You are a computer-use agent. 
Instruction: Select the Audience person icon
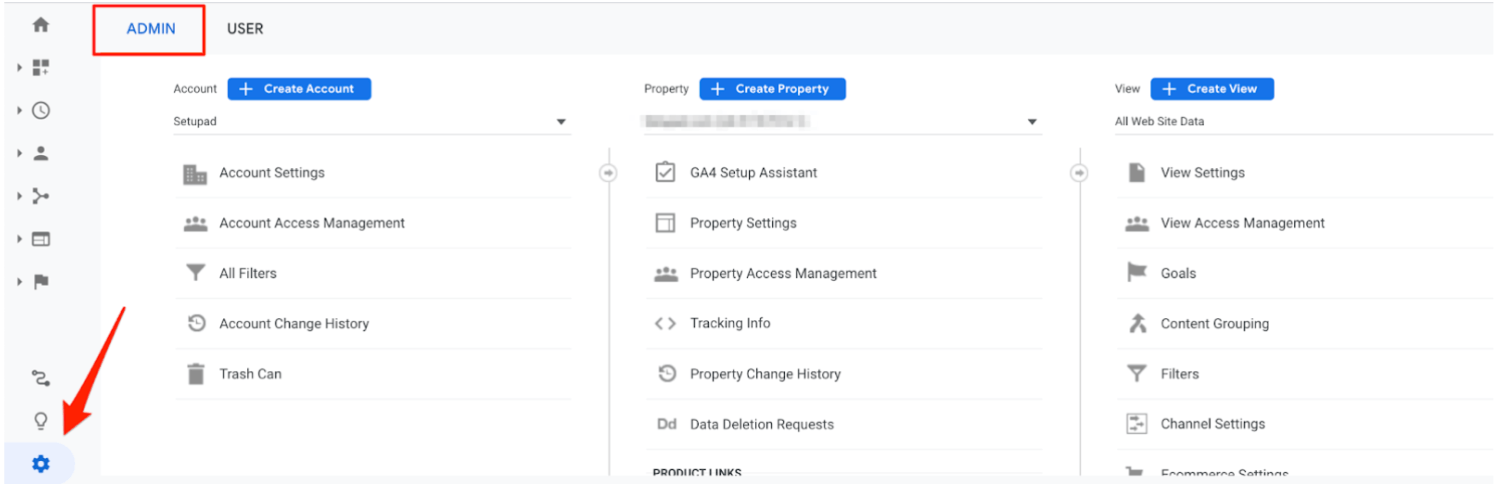[x=41, y=154]
